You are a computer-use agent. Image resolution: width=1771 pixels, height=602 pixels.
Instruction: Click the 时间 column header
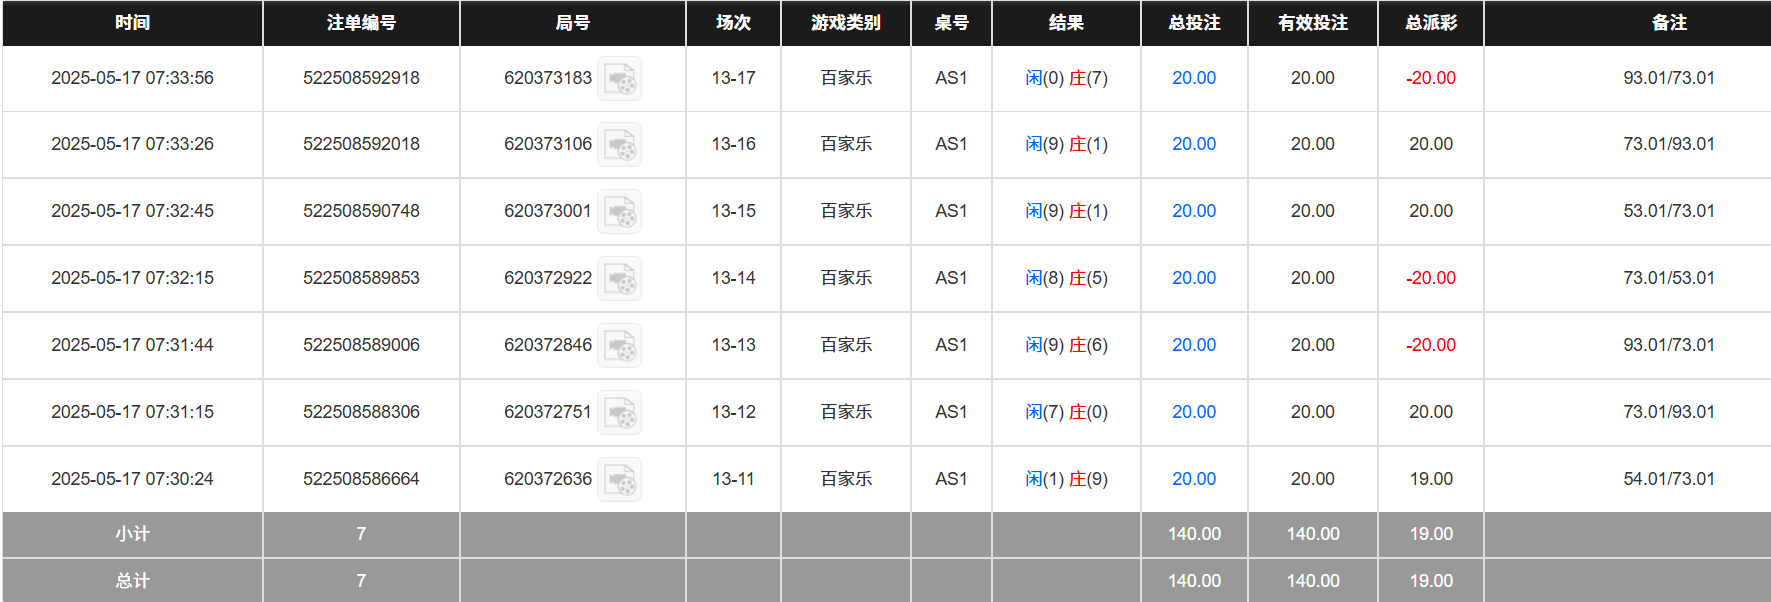[x=132, y=23]
